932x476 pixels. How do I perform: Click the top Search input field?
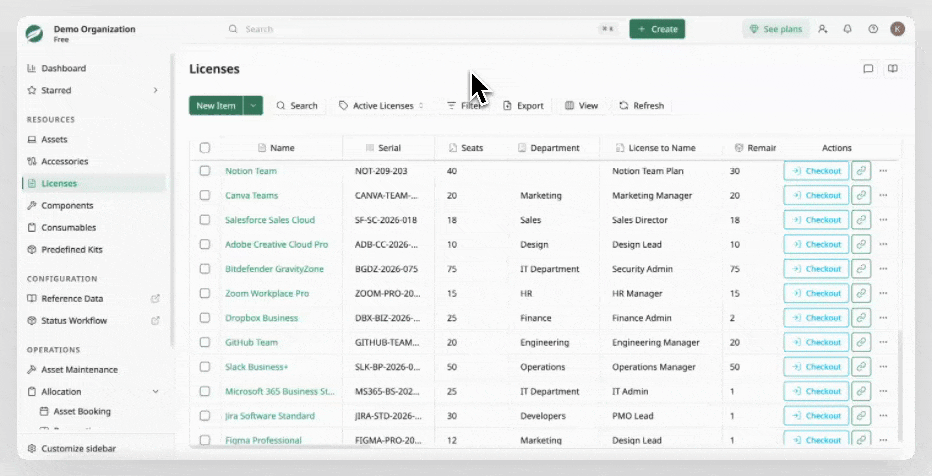(x=423, y=29)
